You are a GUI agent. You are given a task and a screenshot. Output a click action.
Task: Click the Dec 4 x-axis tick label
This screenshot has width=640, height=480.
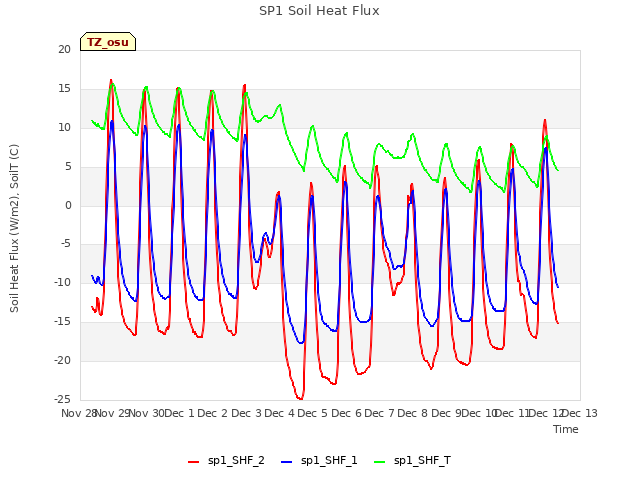pyautogui.click(x=280, y=413)
